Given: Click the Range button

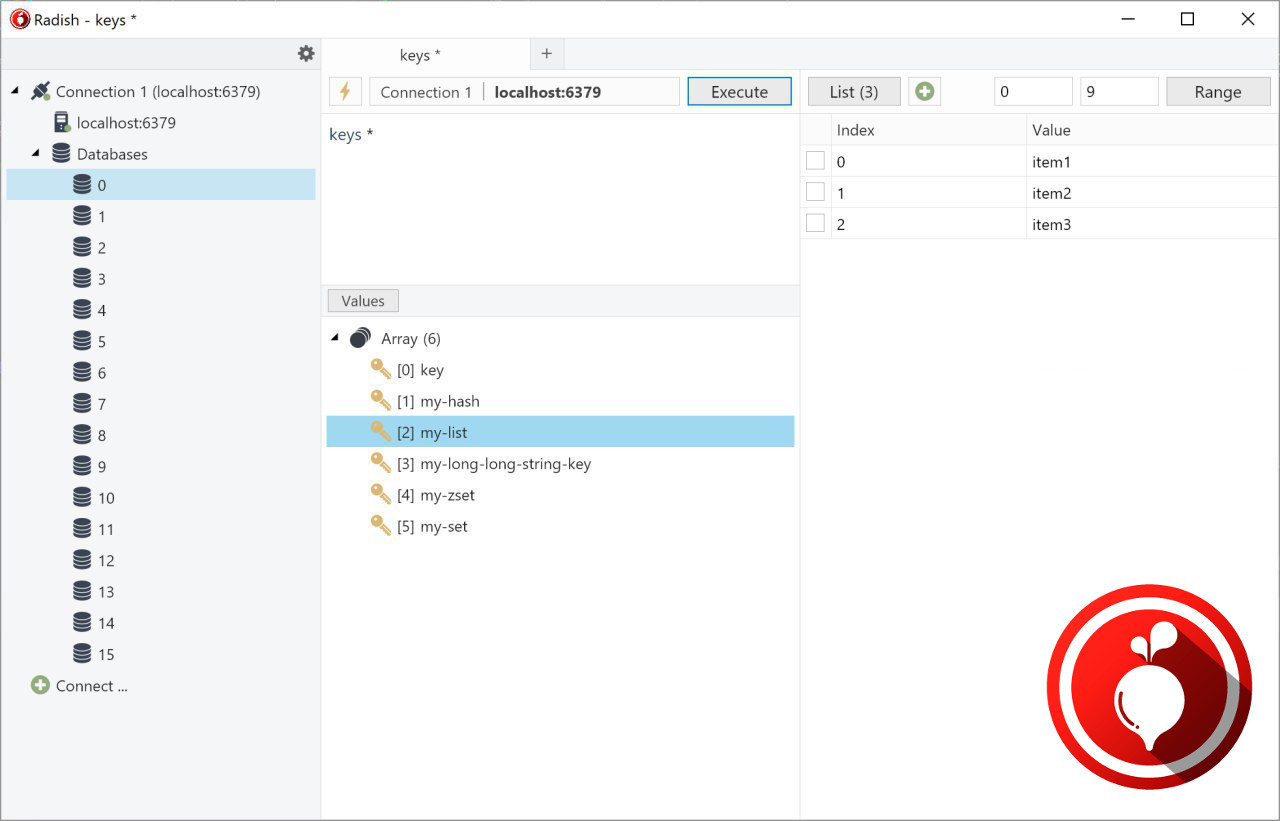Looking at the screenshot, I should (1218, 92).
